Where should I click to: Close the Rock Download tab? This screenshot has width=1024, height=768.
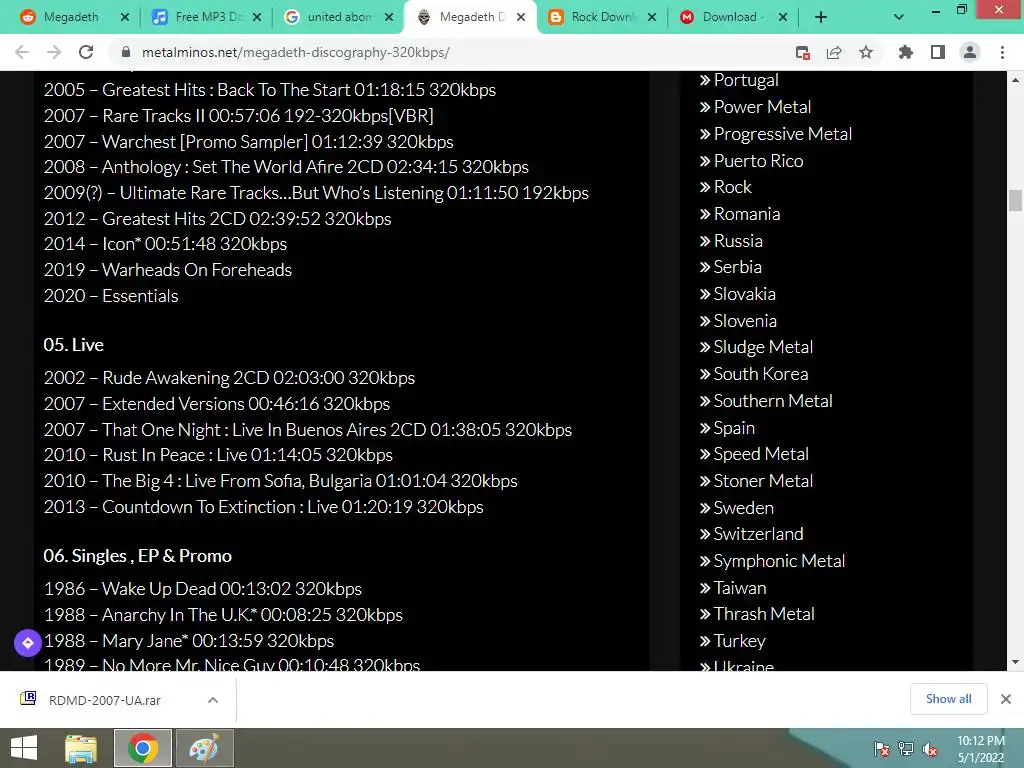652,18
